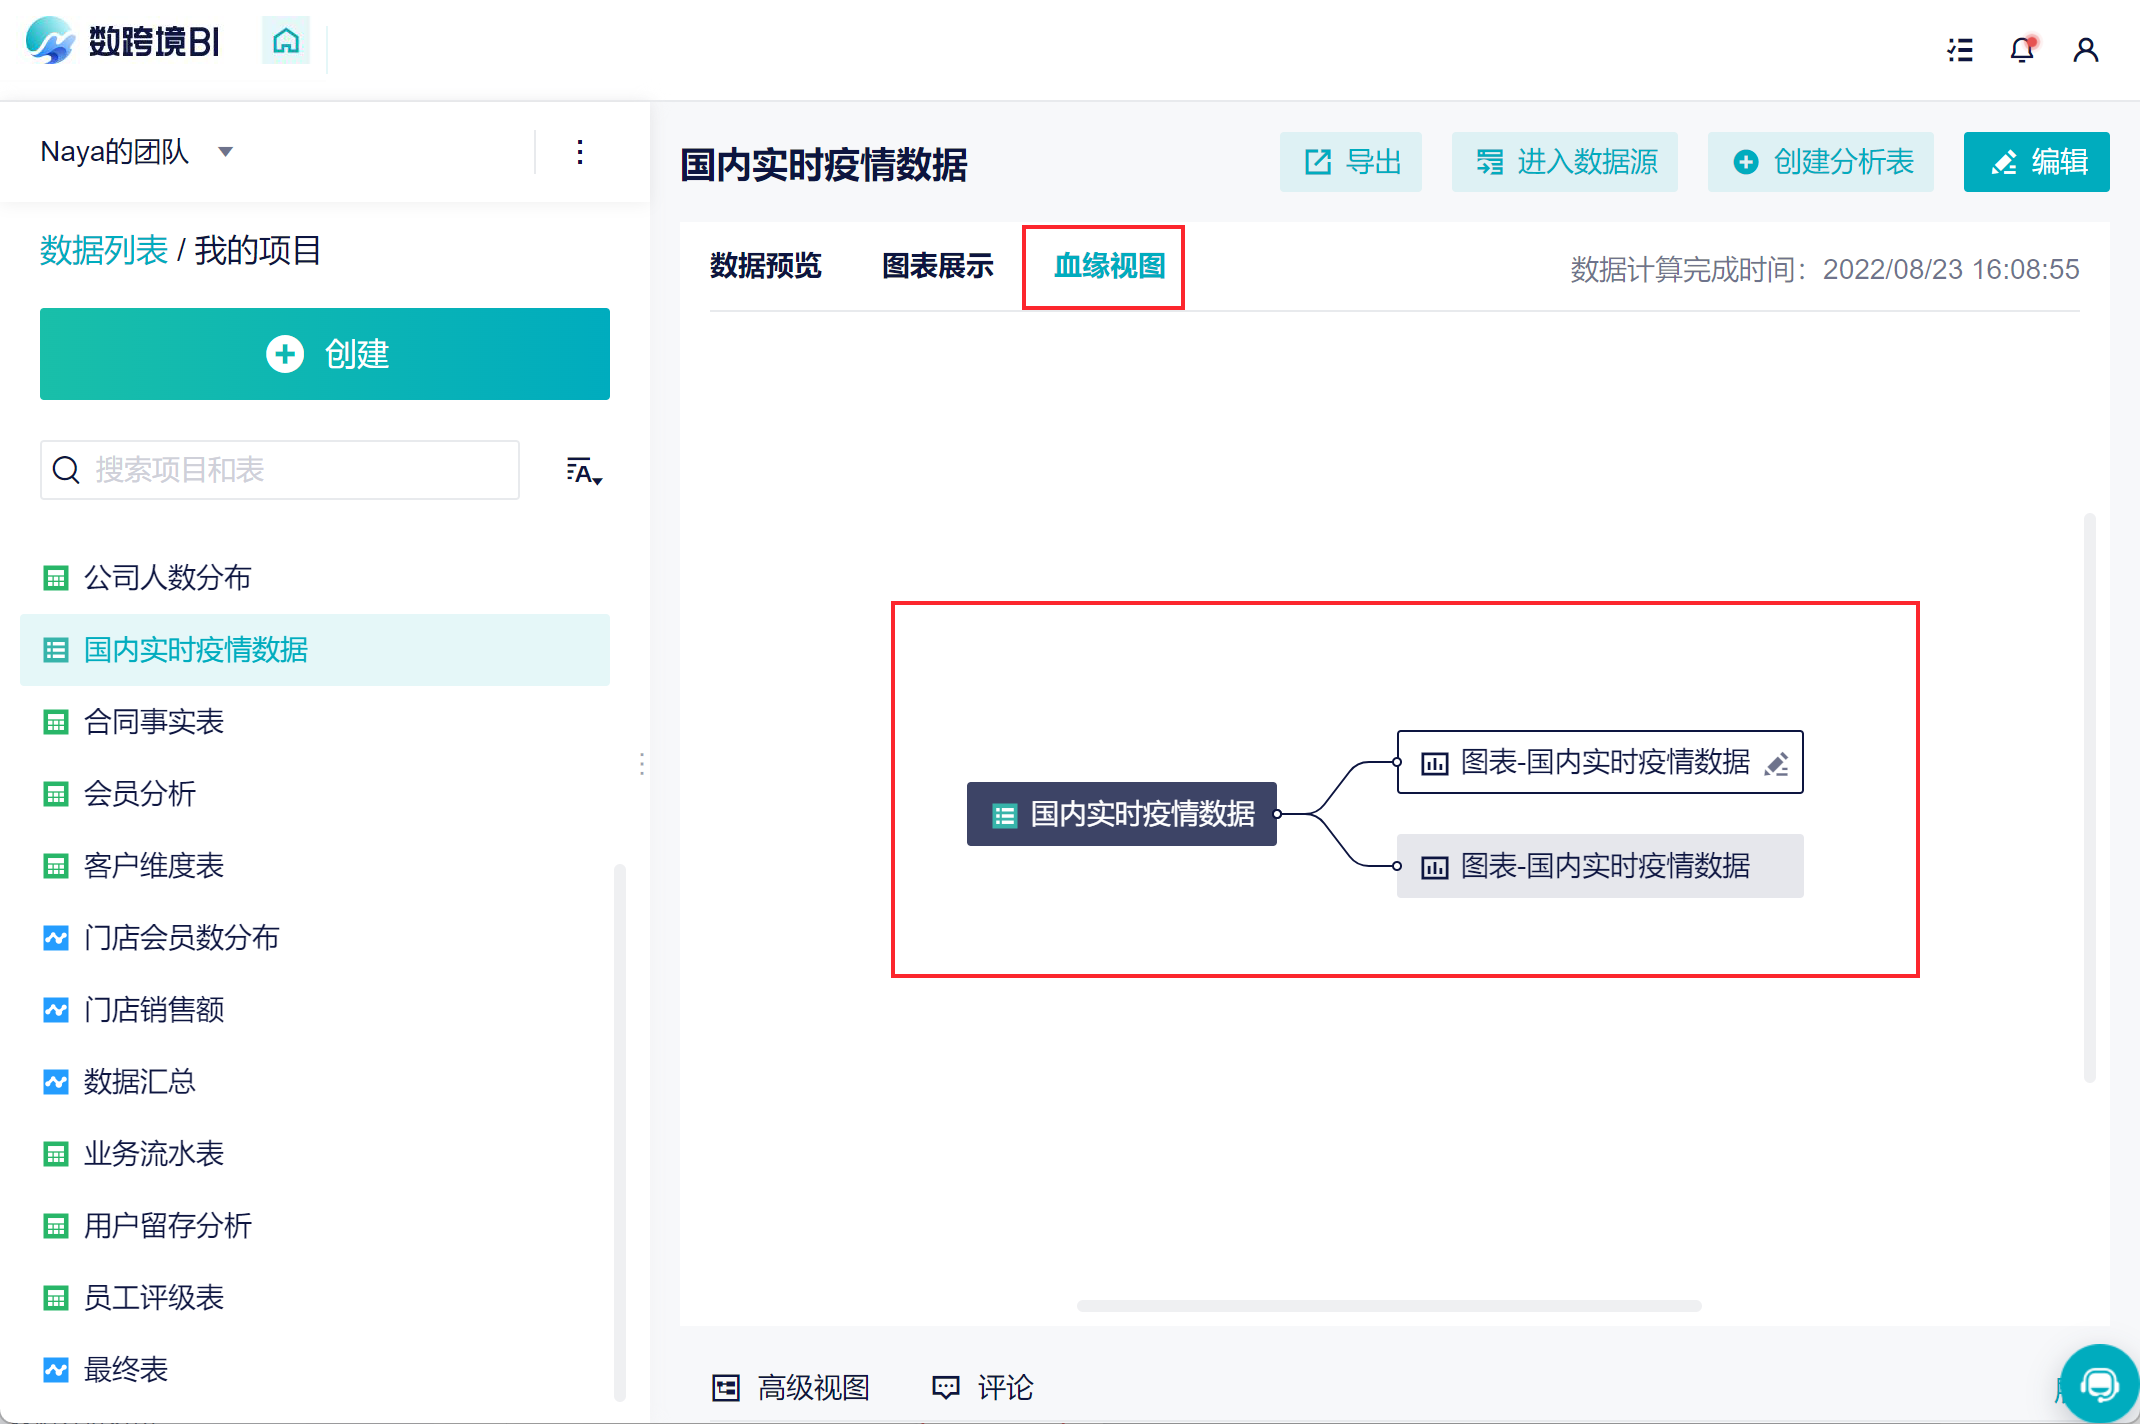Screen dimensions: 2140x1424
Task: Click 进入数据源 button
Action: pyautogui.click(x=1565, y=162)
